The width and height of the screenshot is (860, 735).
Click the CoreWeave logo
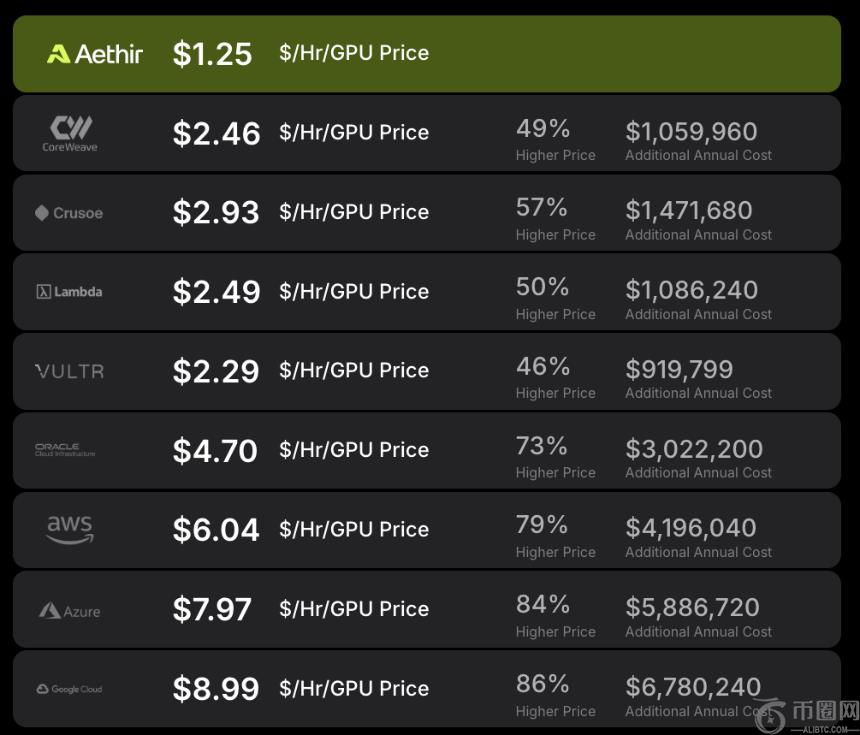pyautogui.click(x=70, y=133)
